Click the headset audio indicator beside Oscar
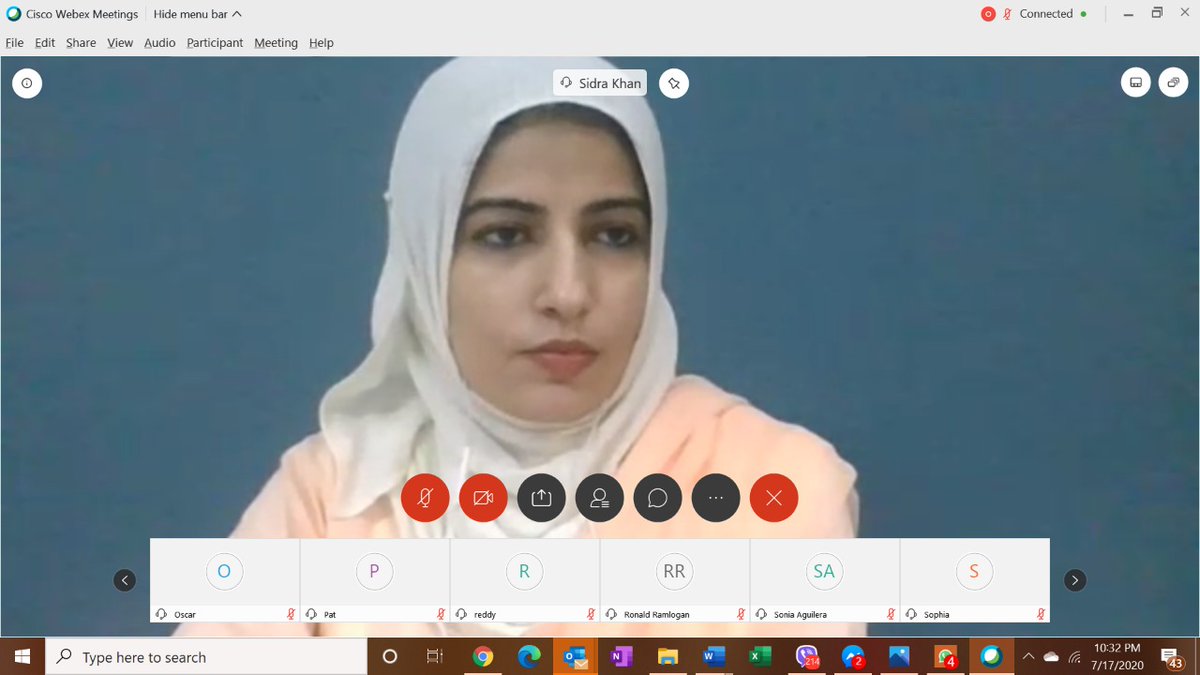1200x675 pixels. [x=161, y=613]
